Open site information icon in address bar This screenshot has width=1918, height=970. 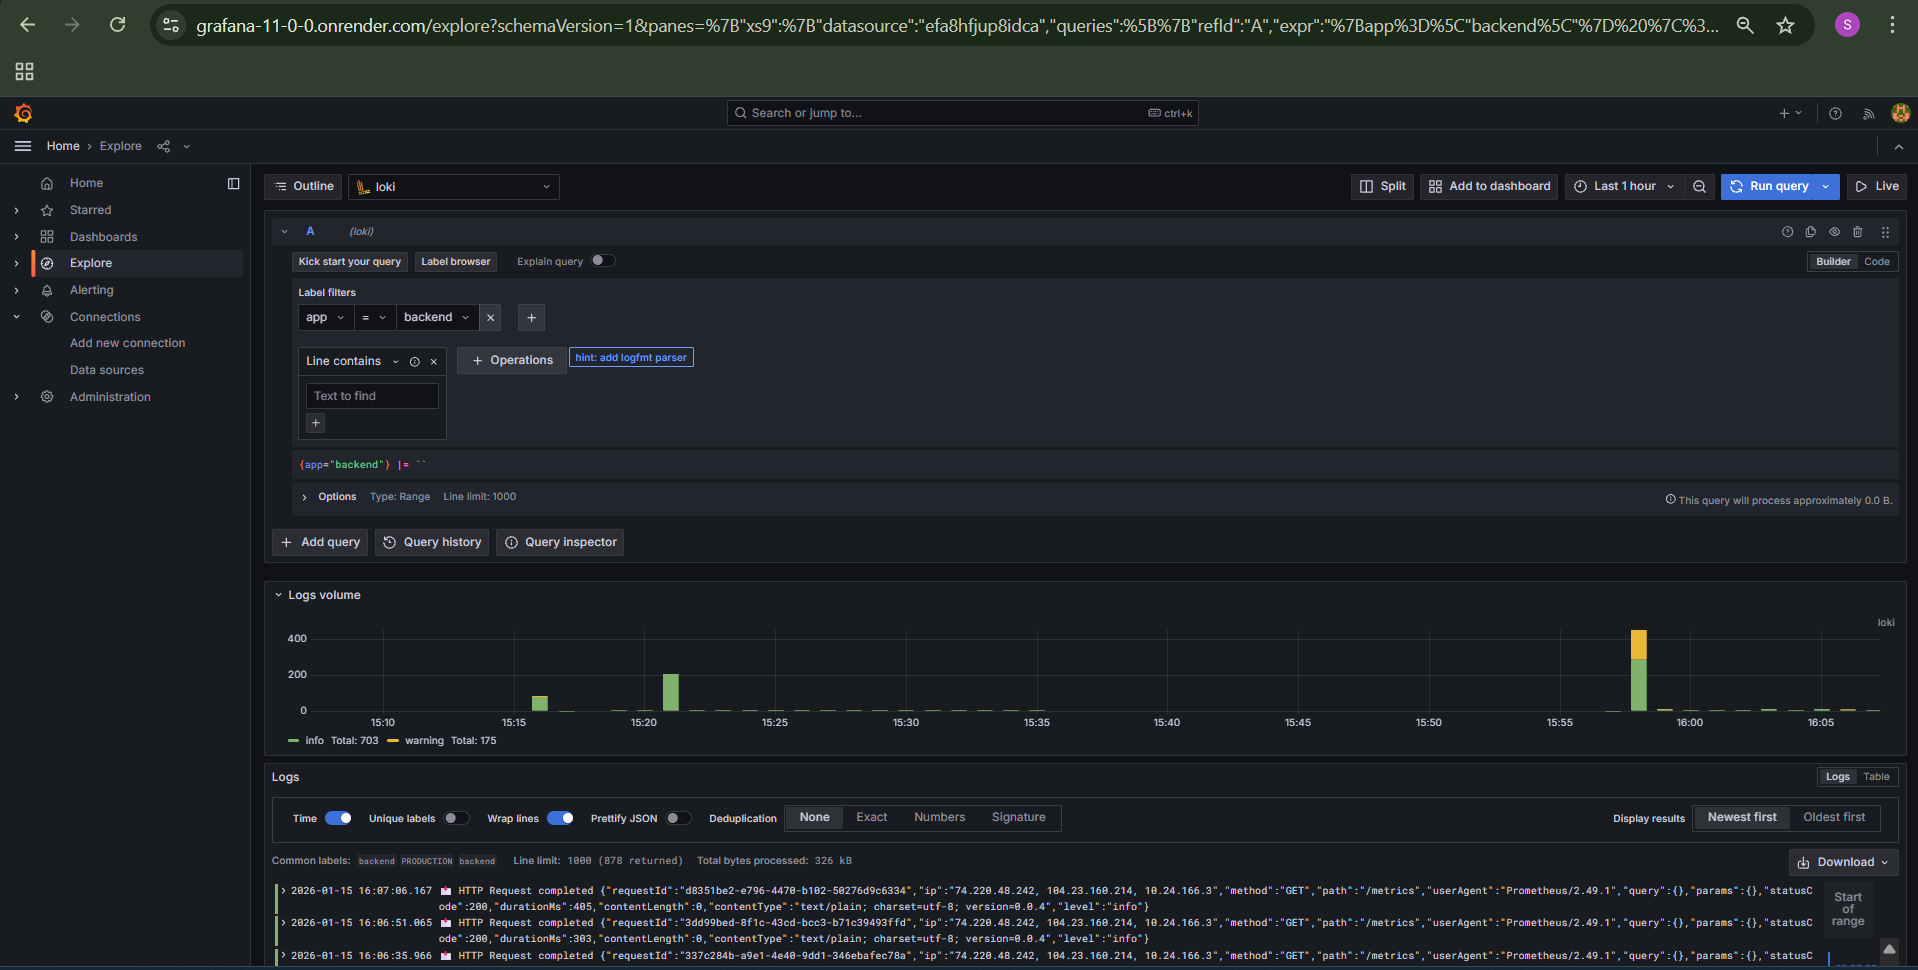(171, 25)
